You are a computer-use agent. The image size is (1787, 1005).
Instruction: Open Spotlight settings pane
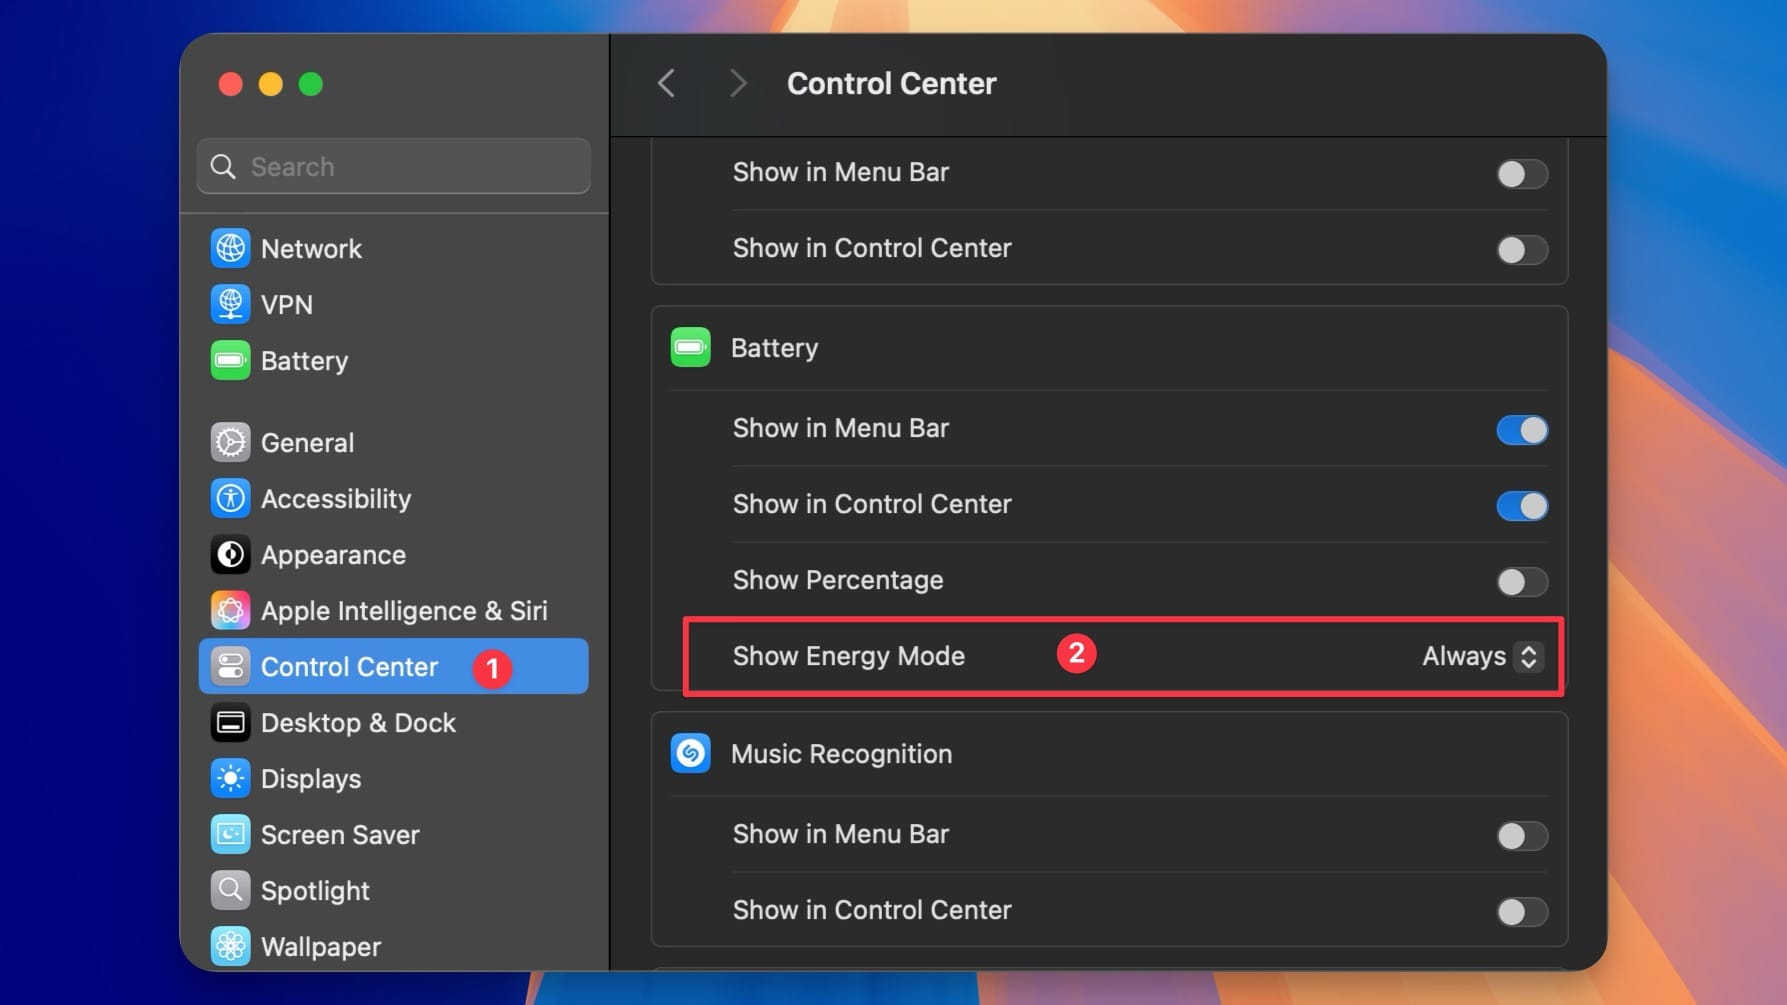pos(393,890)
